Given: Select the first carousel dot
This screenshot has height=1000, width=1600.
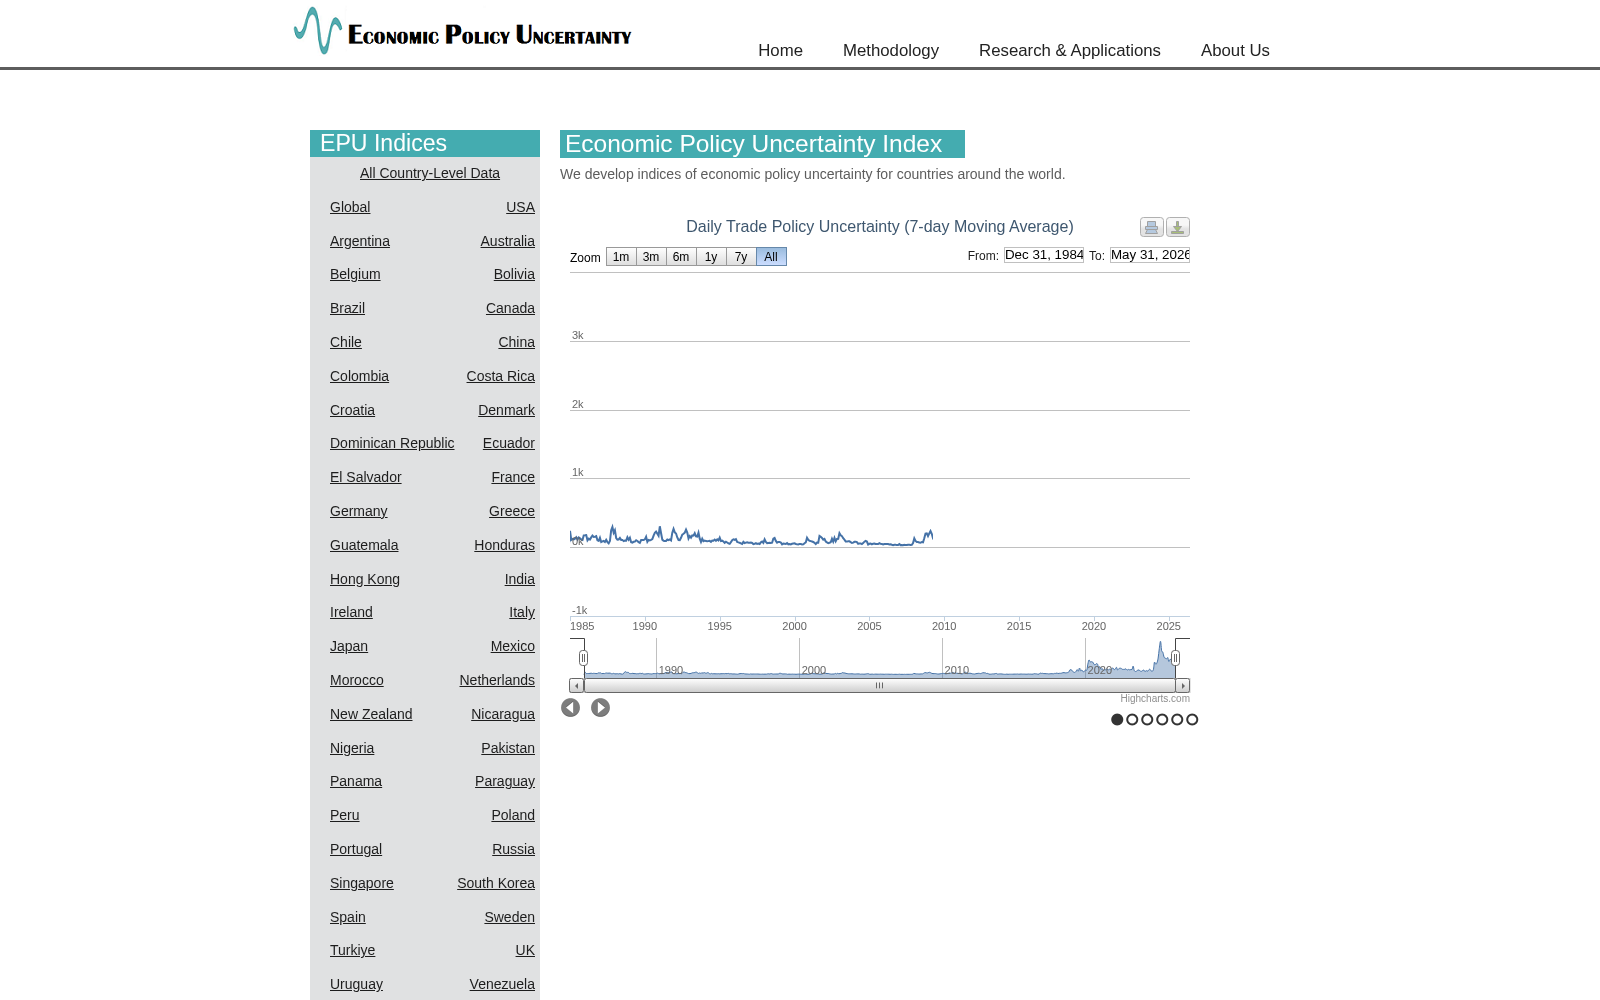Looking at the screenshot, I should (1117, 720).
